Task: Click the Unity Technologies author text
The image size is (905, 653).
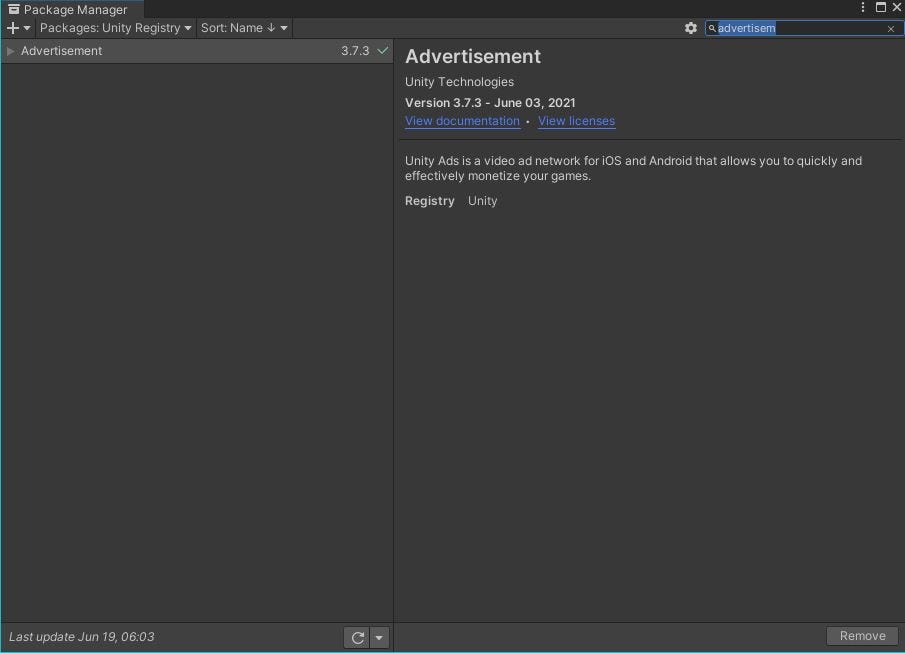Action: (x=459, y=82)
